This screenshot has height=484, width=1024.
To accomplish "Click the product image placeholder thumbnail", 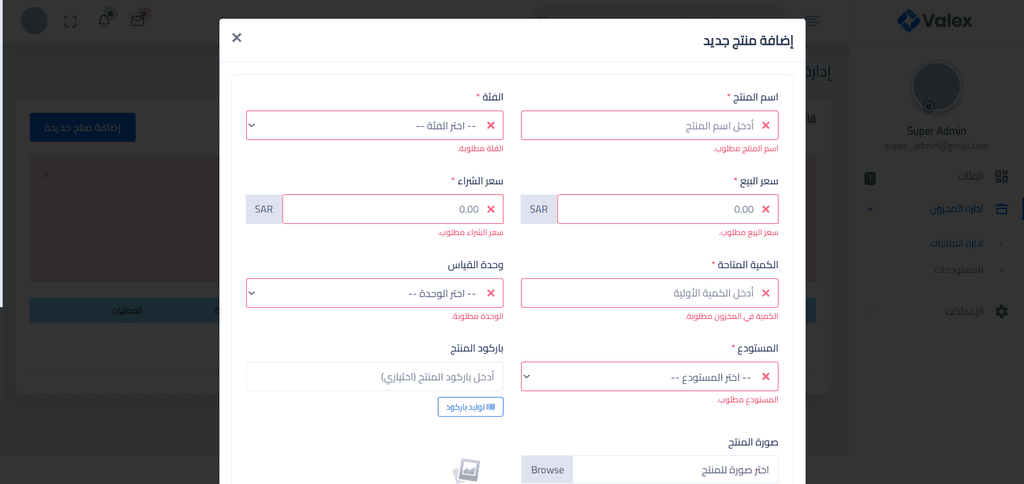I will (466, 471).
